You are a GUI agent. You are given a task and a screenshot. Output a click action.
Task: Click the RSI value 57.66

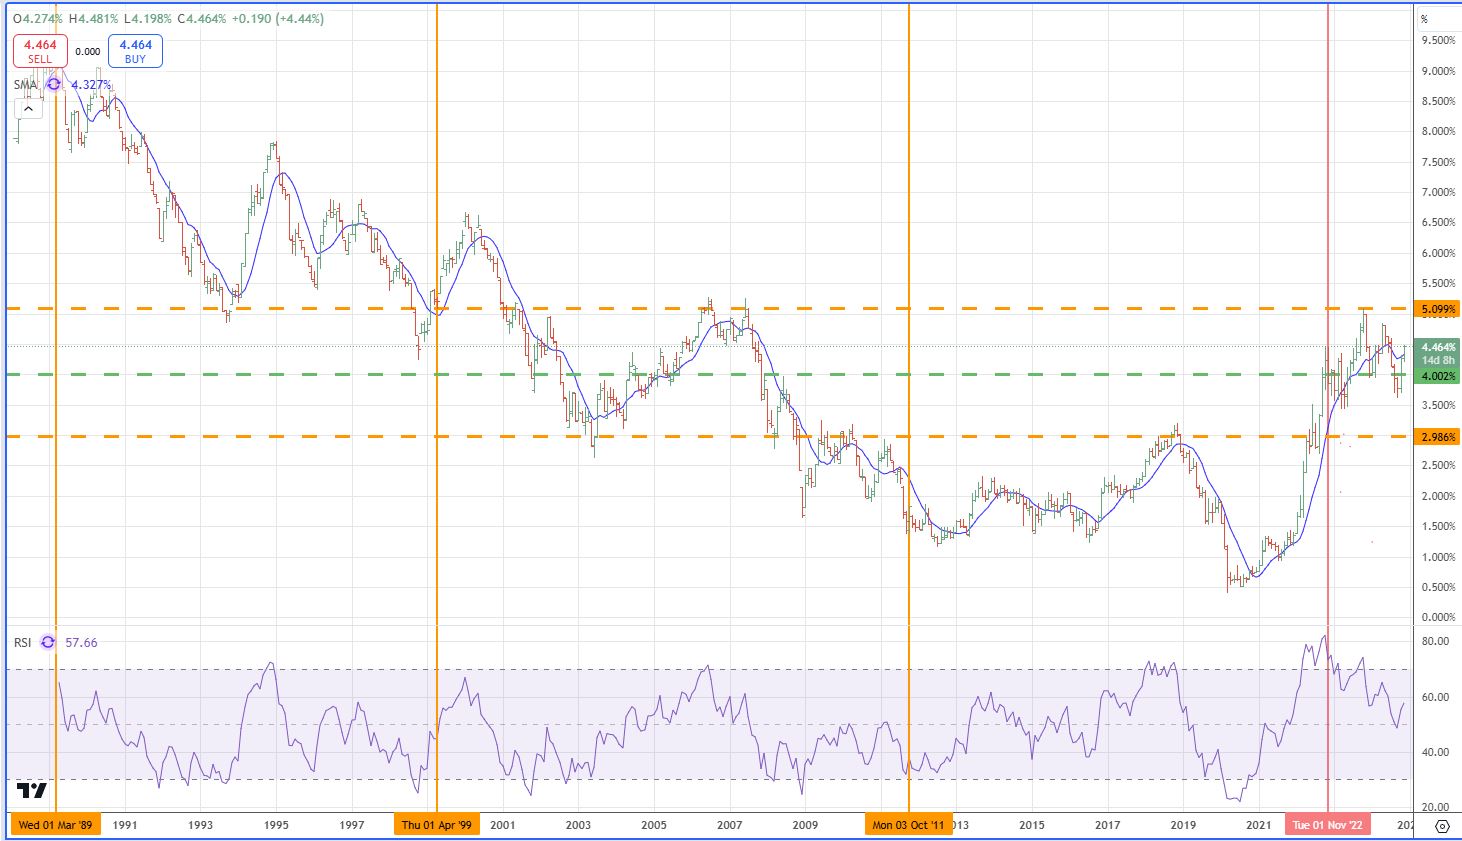tap(81, 642)
